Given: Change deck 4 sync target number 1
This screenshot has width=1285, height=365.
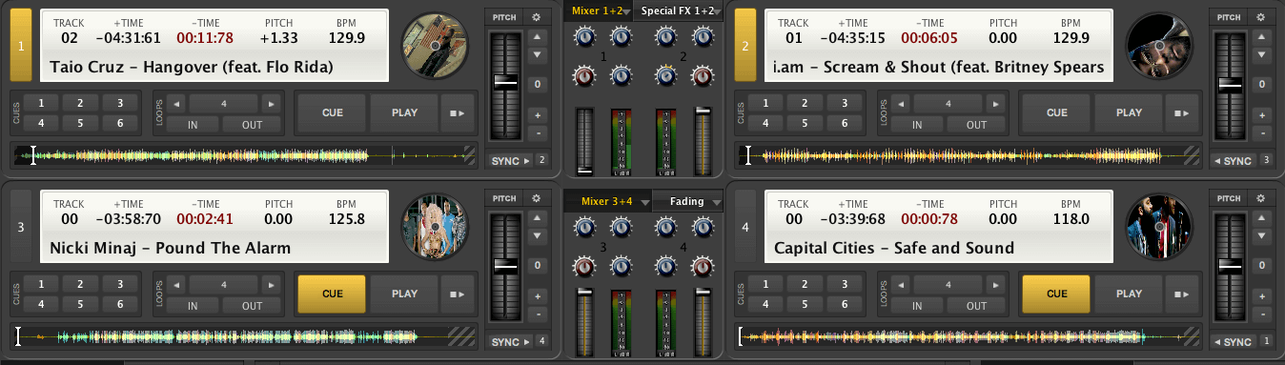Looking at the screenshot, I should point(1266,342).
